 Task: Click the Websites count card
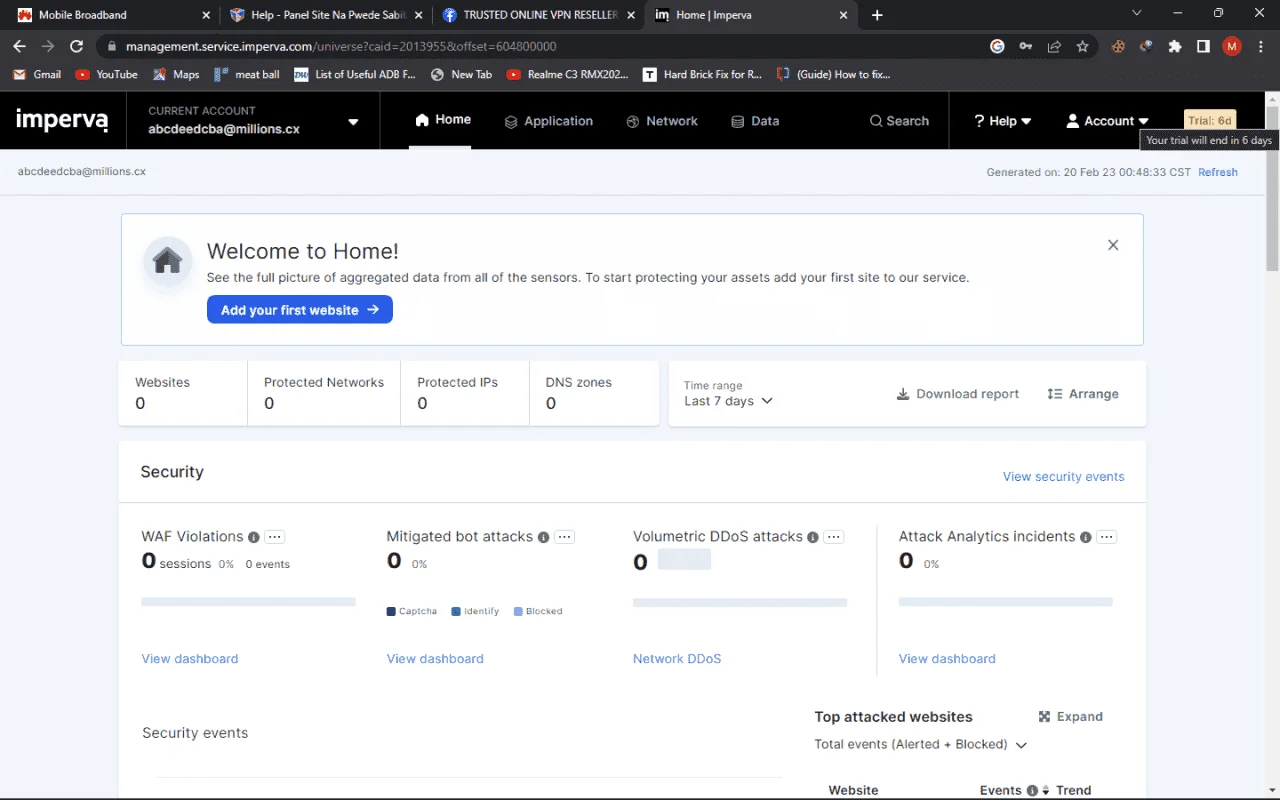pyautogui.click(x=183, y=393)
